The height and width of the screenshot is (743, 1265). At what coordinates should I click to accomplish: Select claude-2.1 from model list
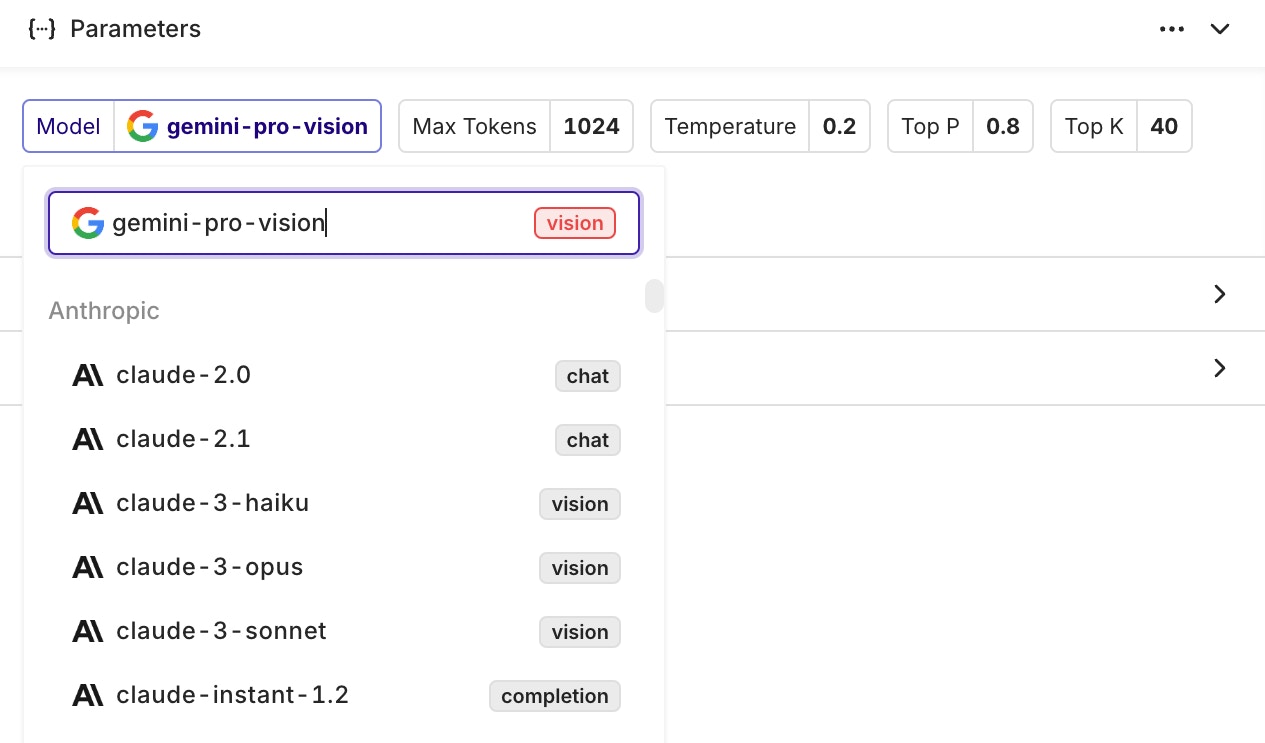pos(346,439)
